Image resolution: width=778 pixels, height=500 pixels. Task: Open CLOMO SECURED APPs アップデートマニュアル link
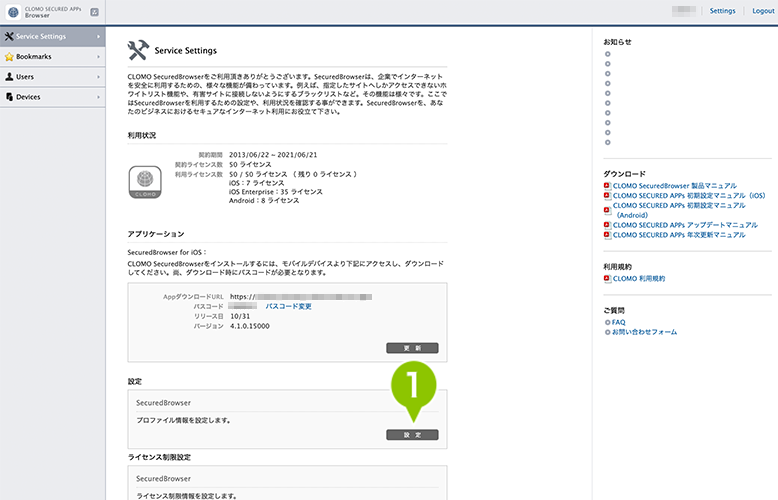685,225
